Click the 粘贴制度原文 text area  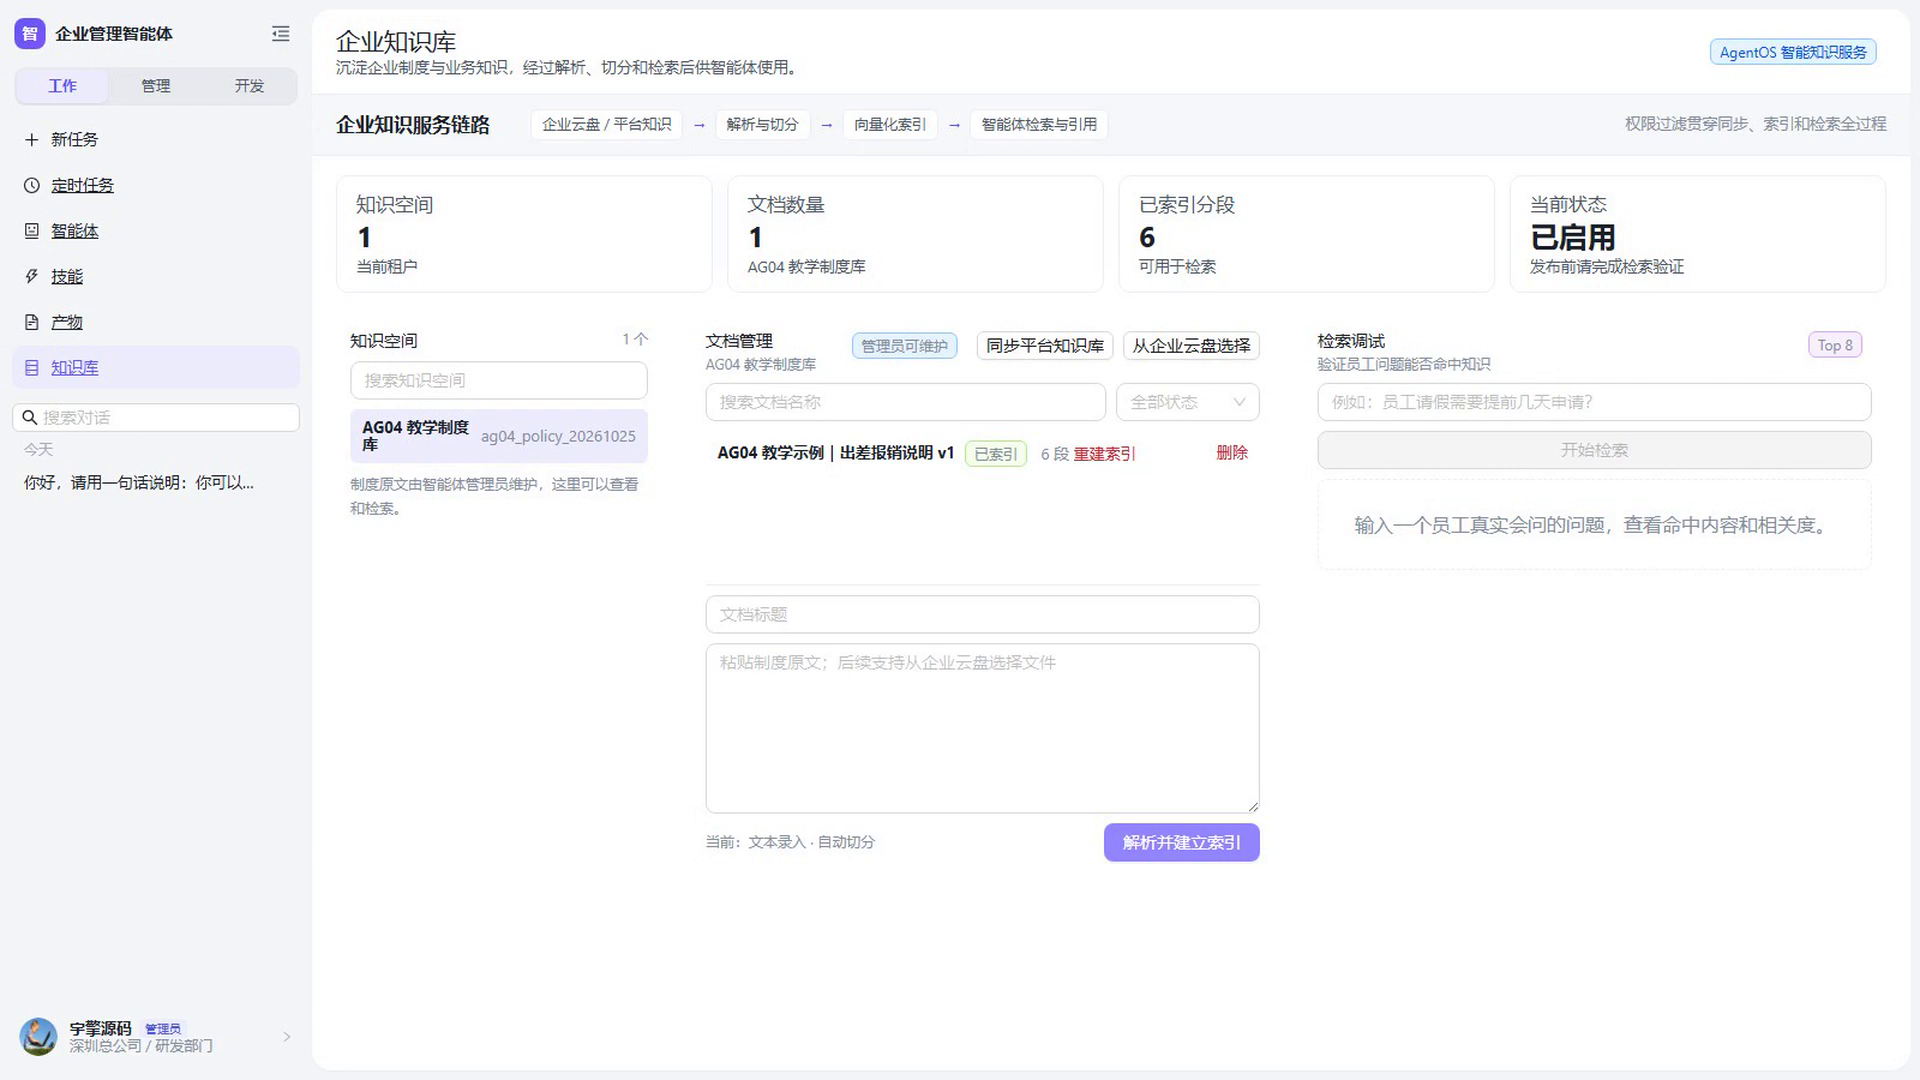[x=982, y=728]
